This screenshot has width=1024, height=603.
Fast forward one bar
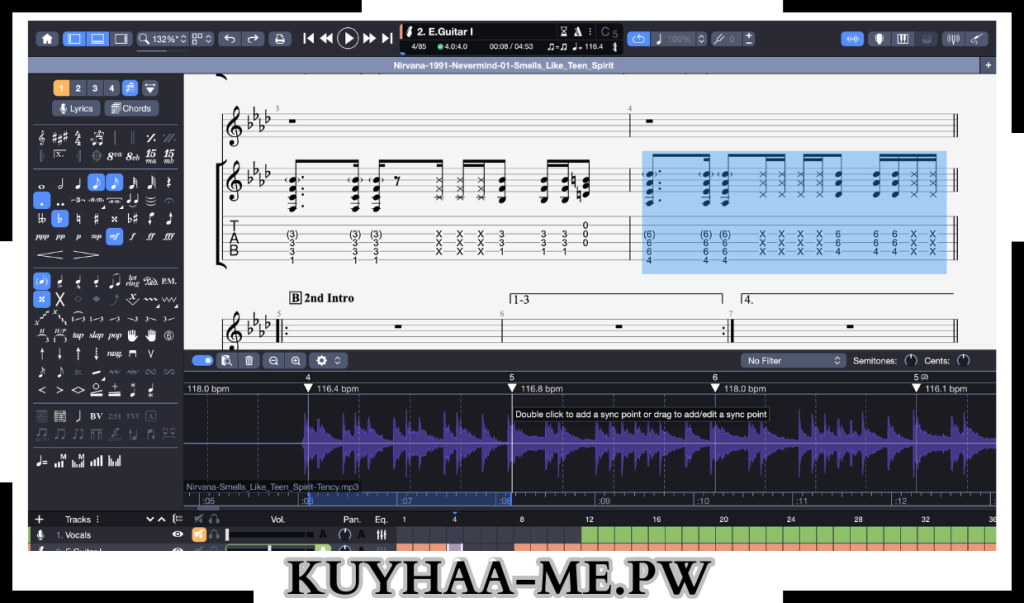tap(369, 39)
